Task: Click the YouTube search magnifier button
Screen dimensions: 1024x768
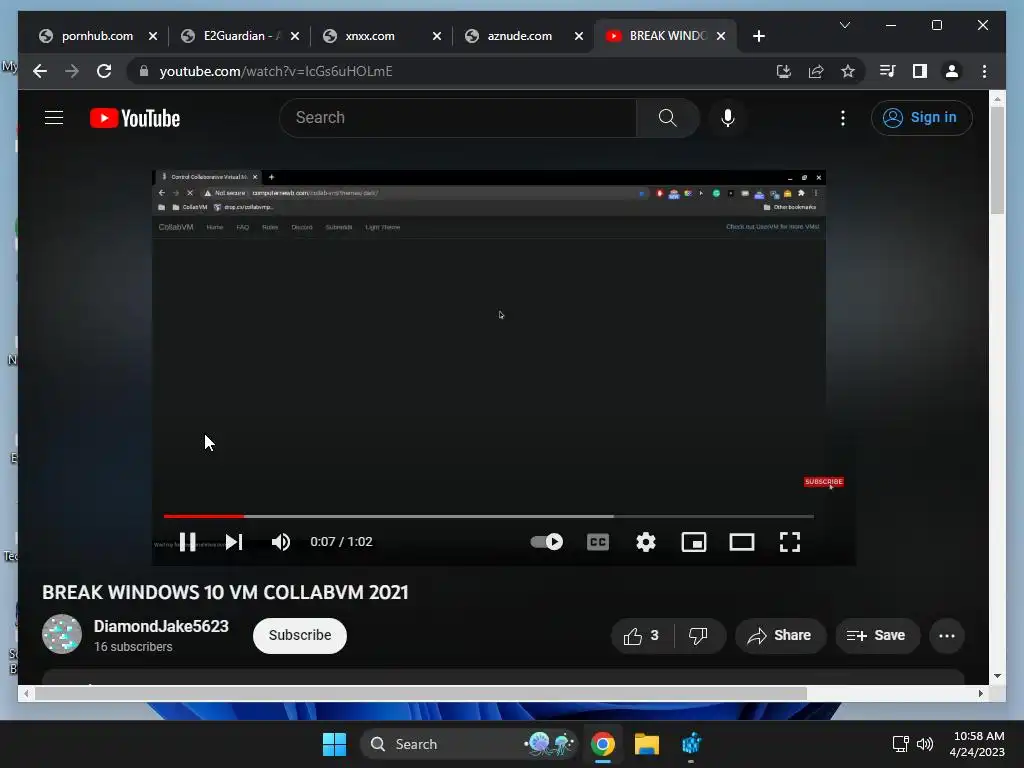Action: tap(667, 118)
